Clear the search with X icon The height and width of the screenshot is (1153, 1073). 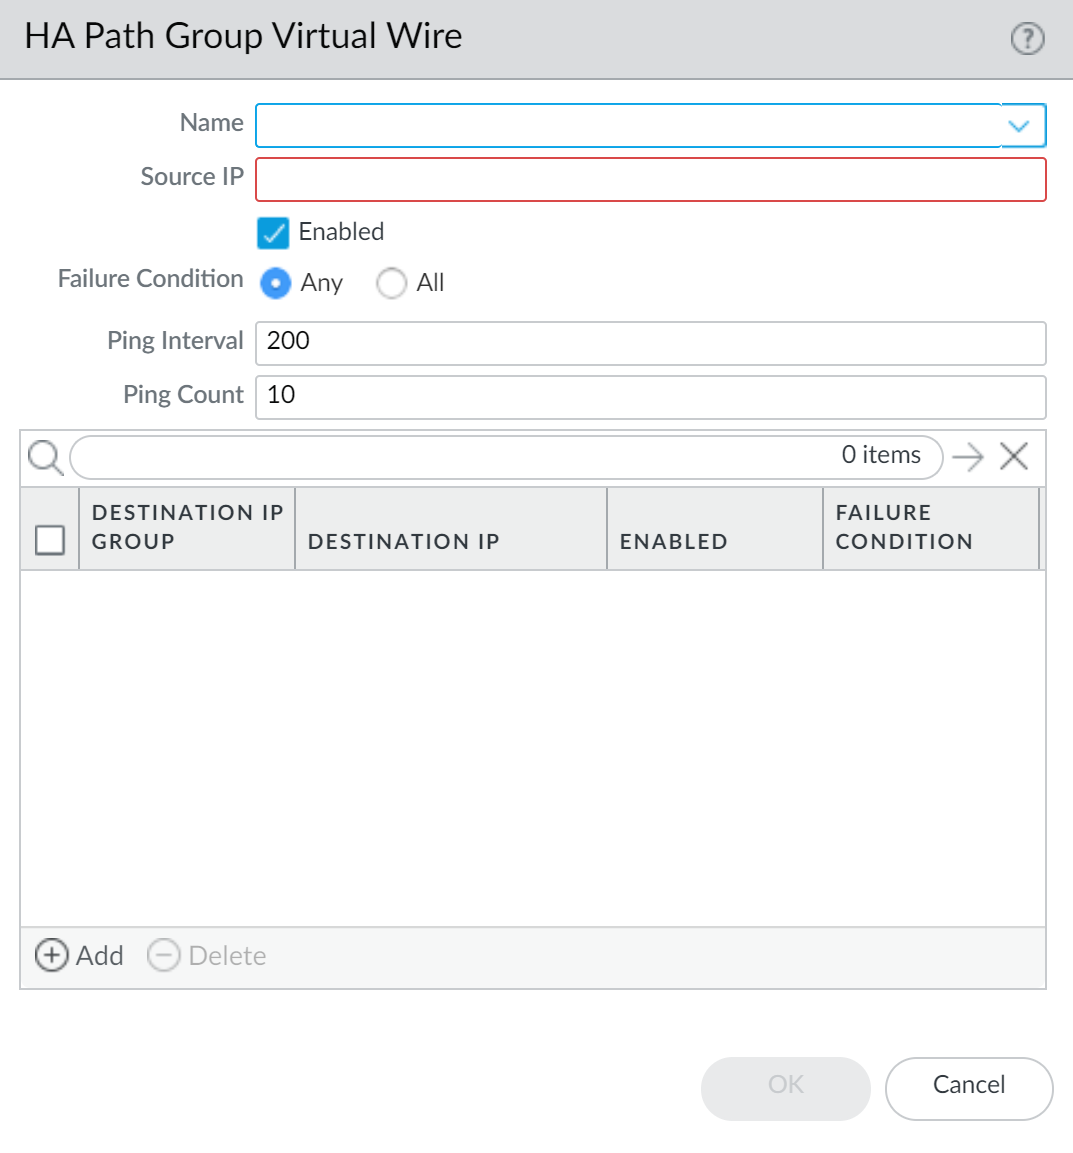click(x=1014, y=457)
